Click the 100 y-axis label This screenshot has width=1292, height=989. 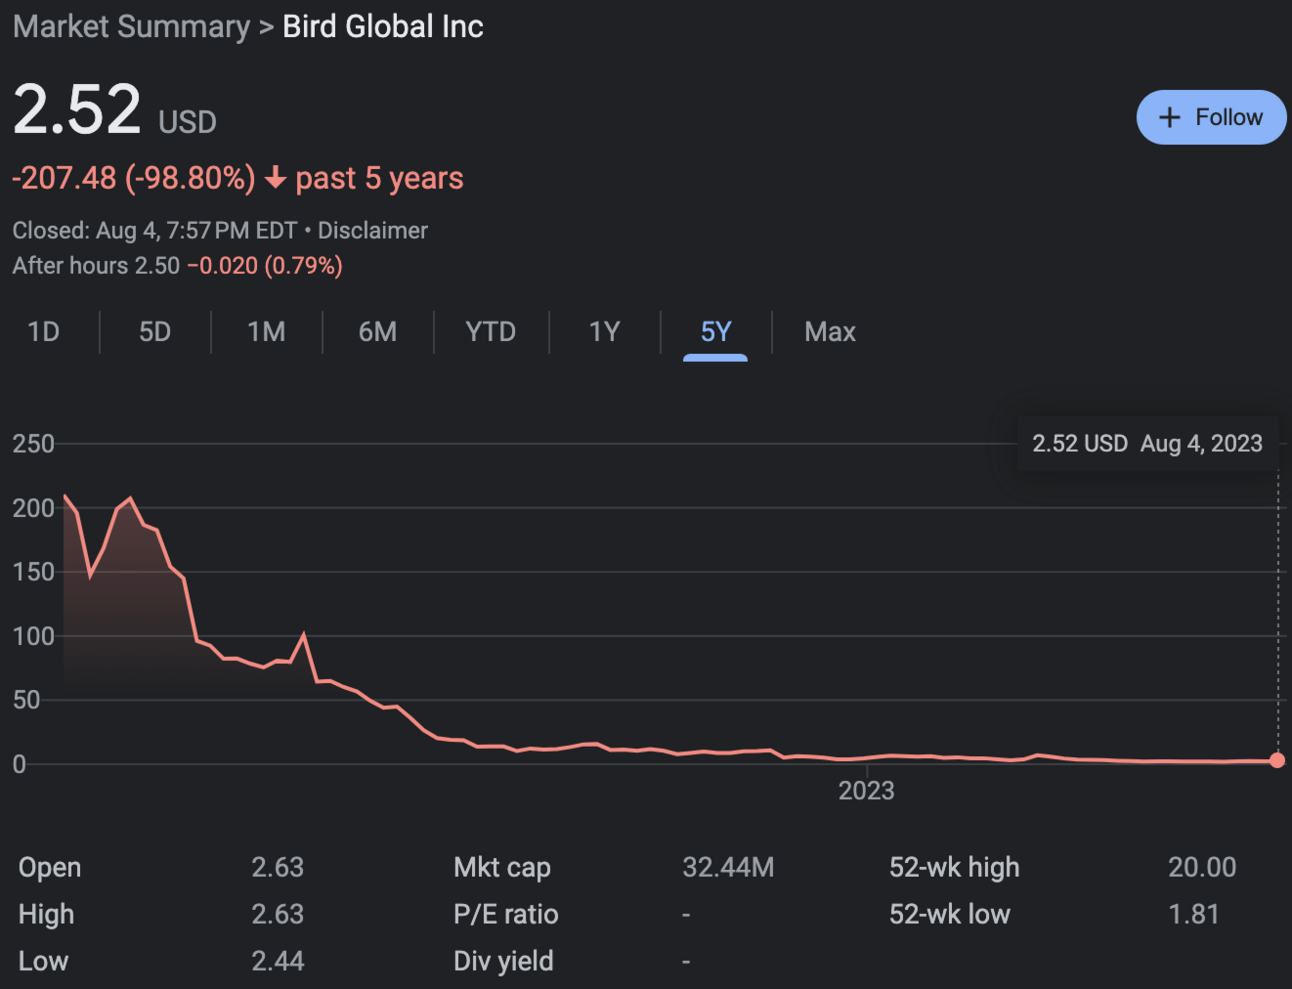click(x=33, y=636)
